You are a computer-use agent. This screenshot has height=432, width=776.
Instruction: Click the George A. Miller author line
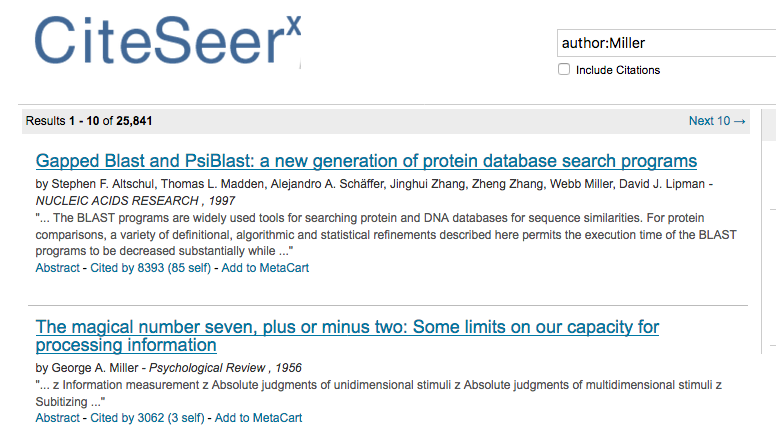coord(168,368)
